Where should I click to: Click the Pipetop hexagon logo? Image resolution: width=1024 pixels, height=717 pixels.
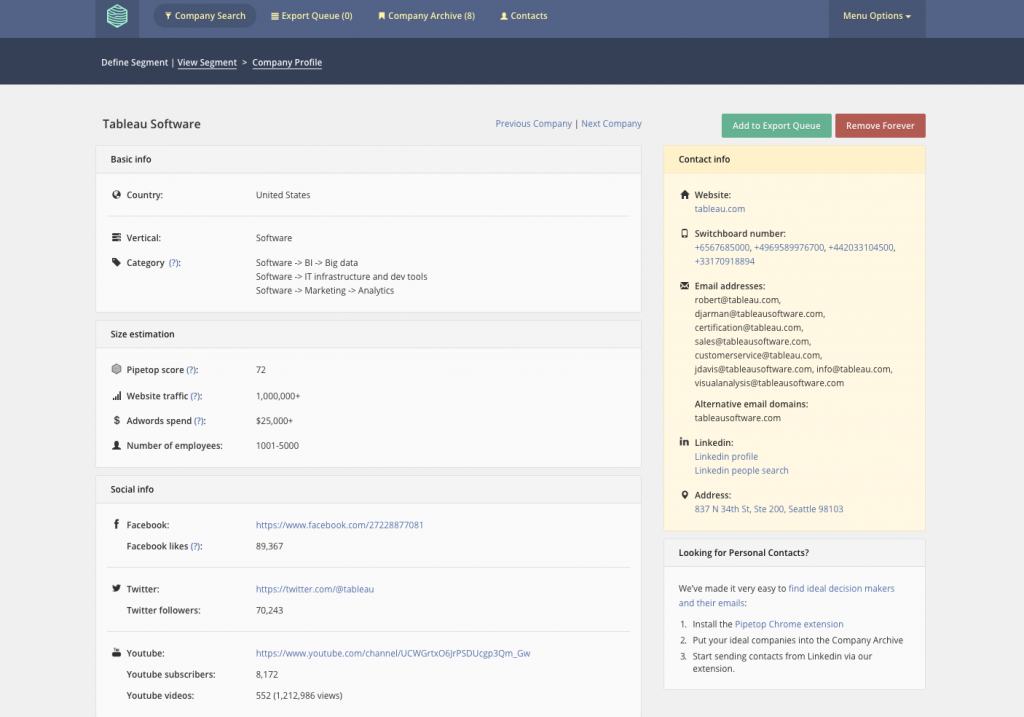point(117,16)
